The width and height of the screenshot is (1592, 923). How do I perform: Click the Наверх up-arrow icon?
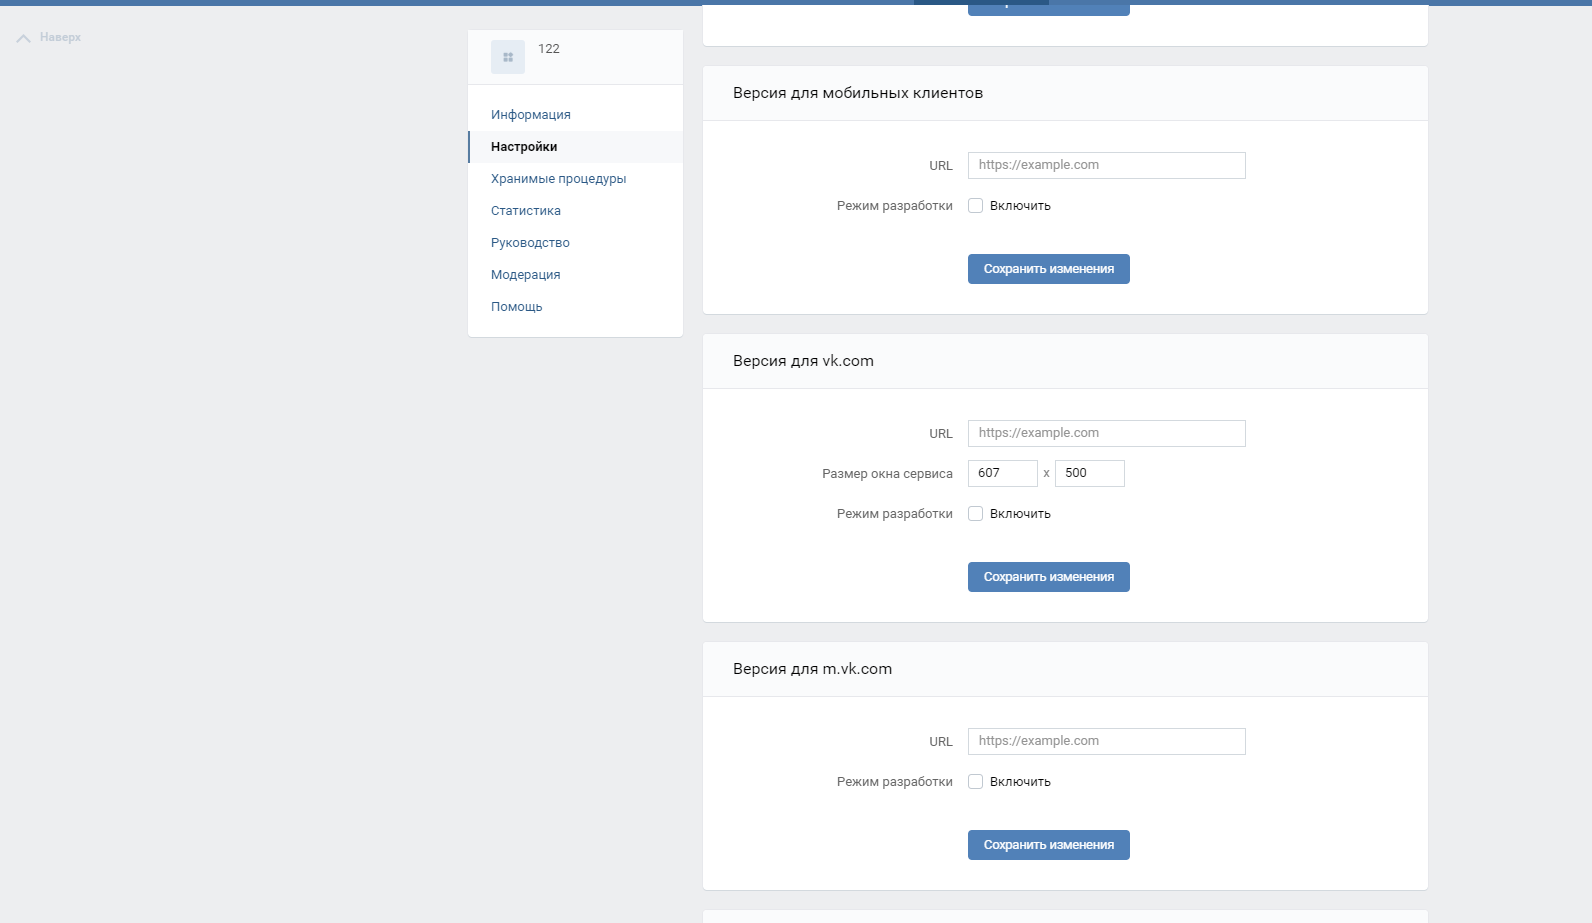[x=23, y=38]
